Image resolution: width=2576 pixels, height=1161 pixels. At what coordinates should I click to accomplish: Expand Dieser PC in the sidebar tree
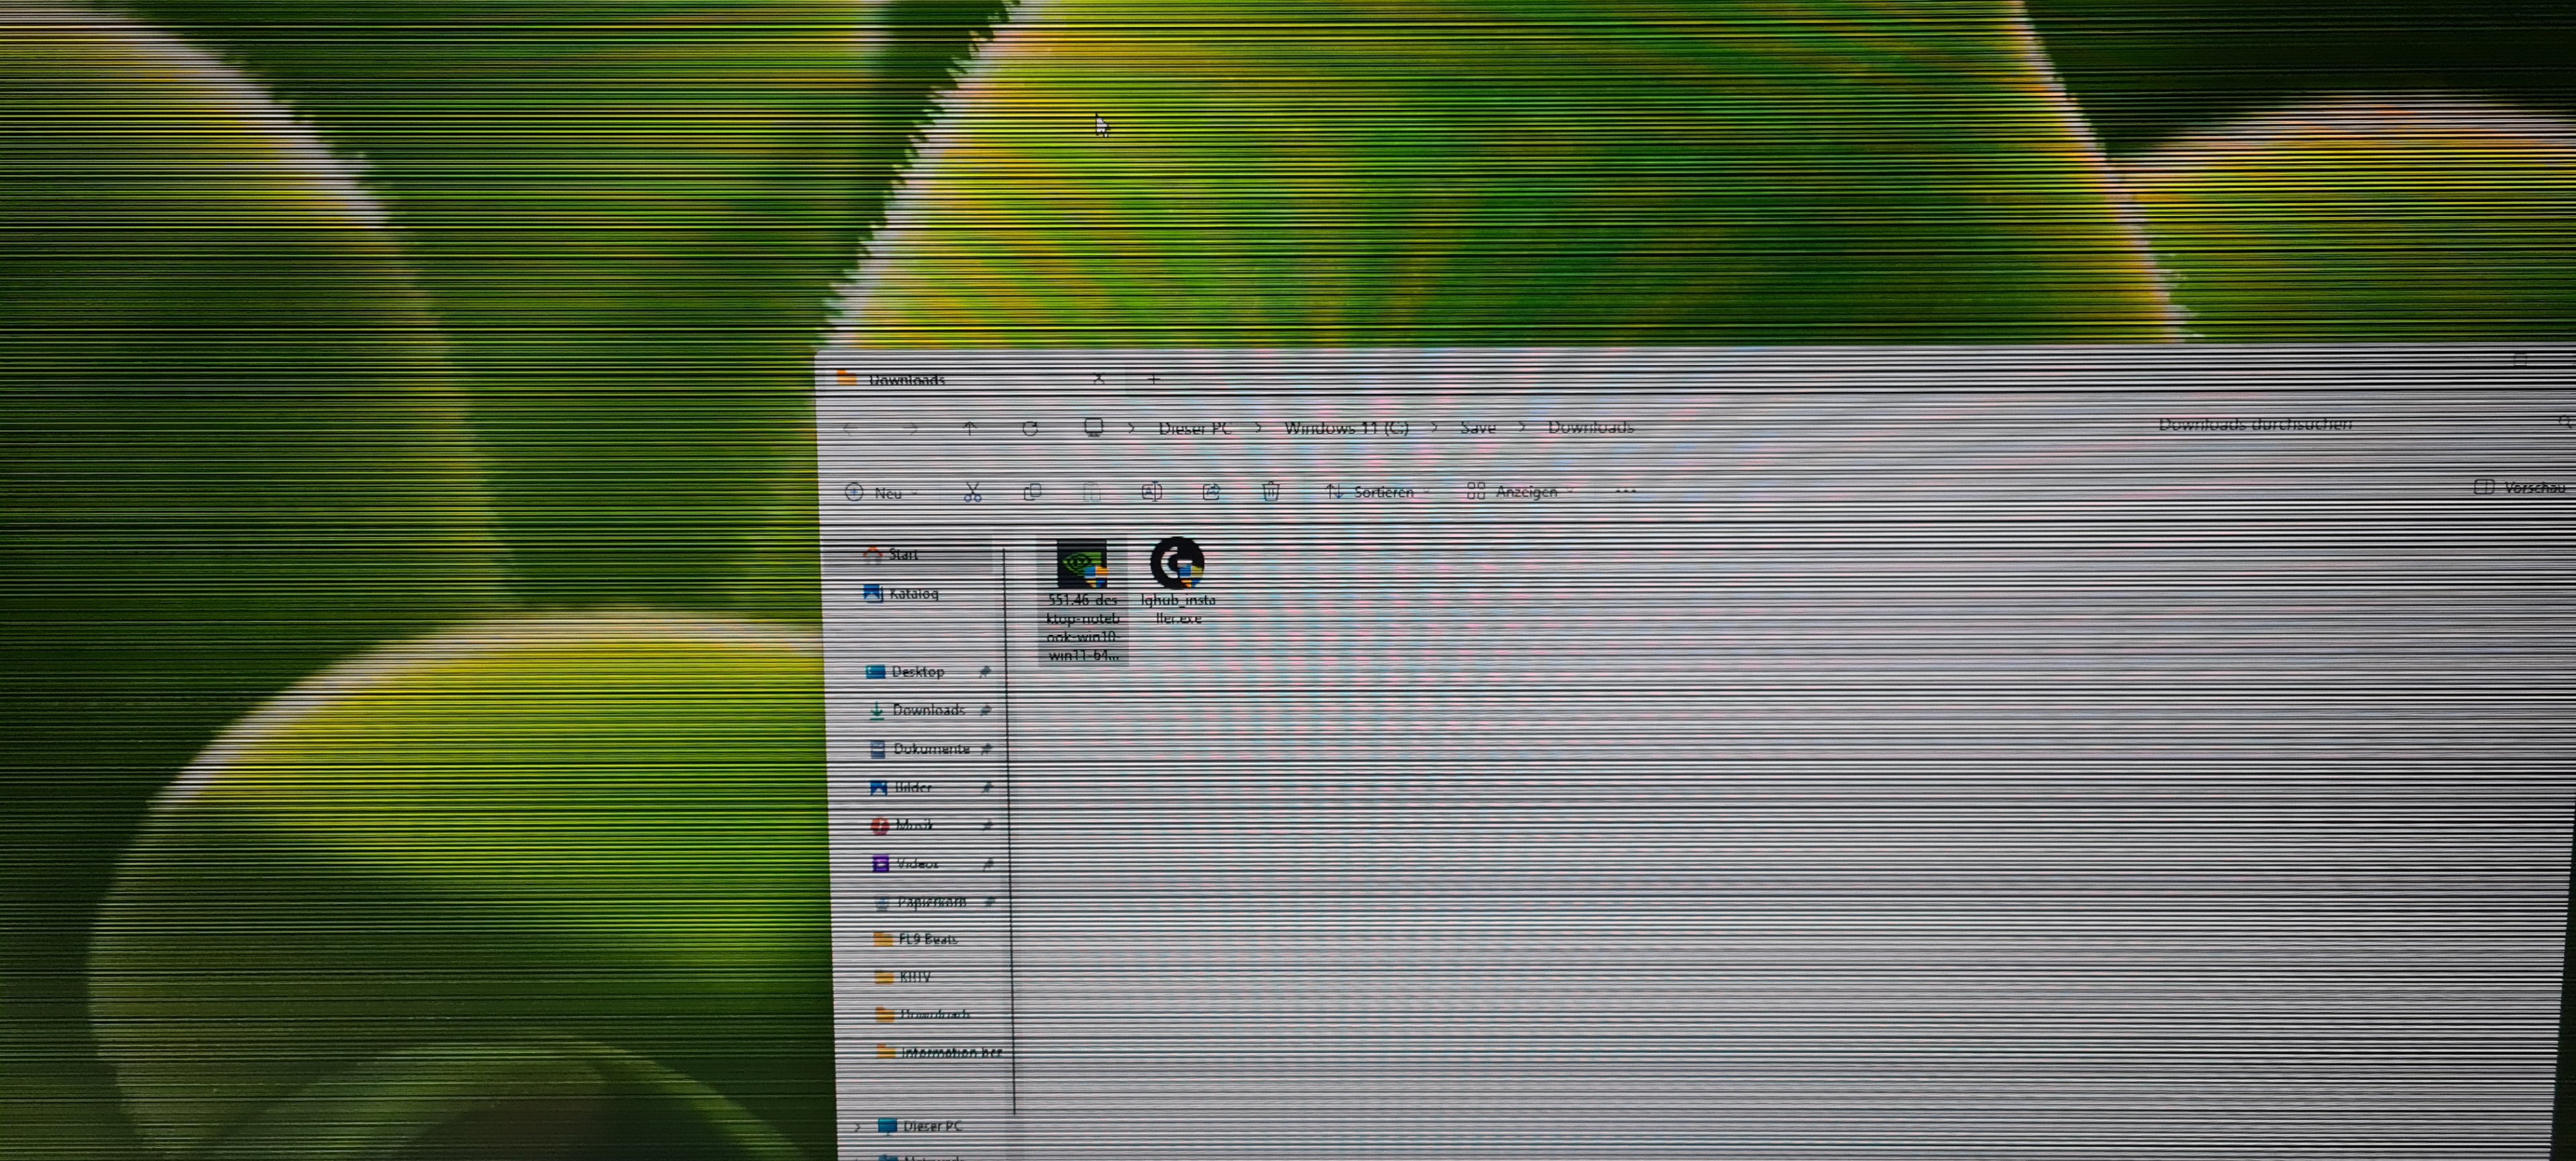point(857,1126)
